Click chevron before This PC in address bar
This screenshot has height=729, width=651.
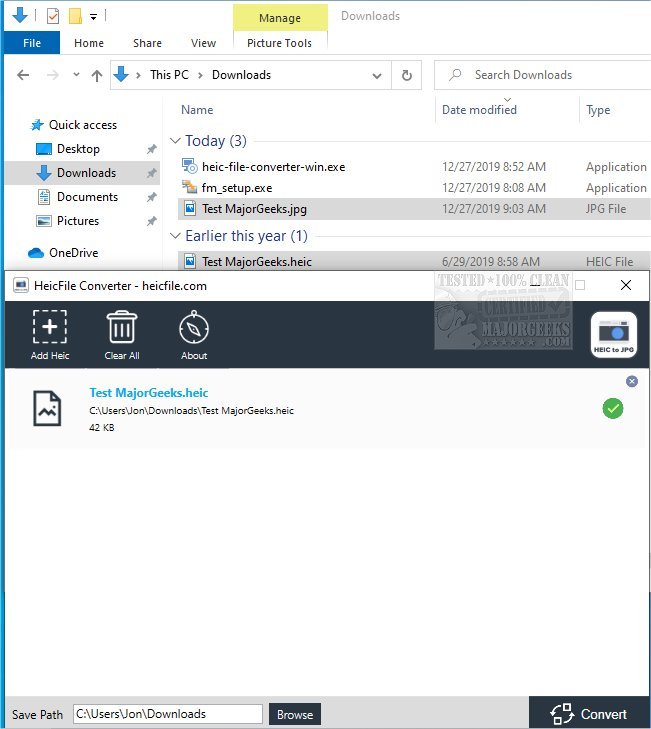coord(138,75)
